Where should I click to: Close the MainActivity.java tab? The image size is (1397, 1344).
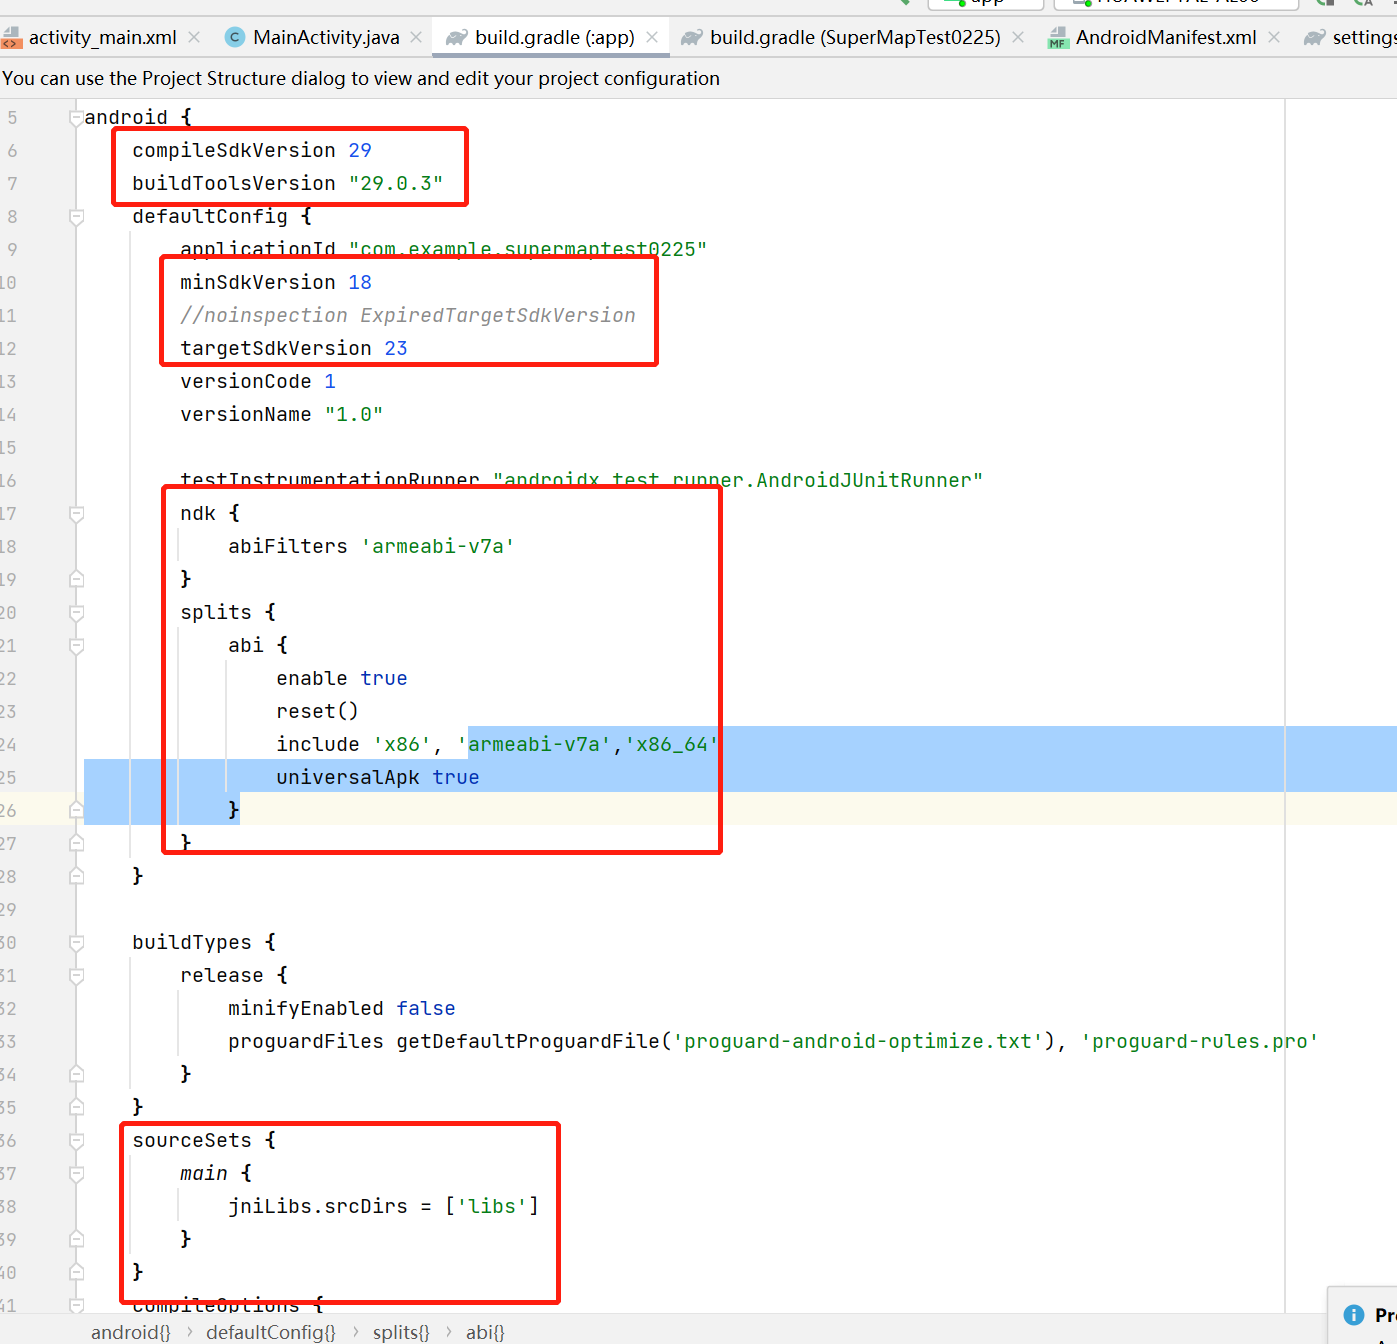tap(416, 37)
